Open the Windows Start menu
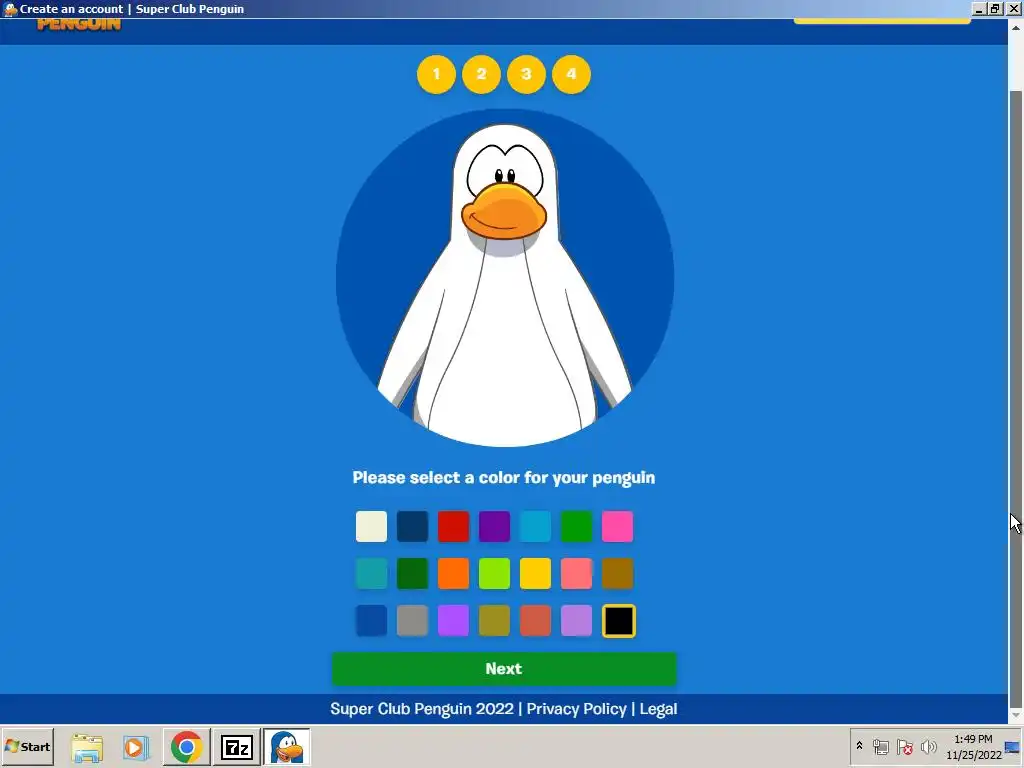 (27, 746)
